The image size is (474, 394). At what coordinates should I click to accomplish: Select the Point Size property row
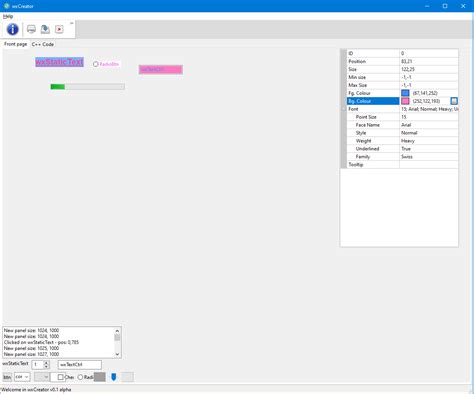[x=403, y=117]
